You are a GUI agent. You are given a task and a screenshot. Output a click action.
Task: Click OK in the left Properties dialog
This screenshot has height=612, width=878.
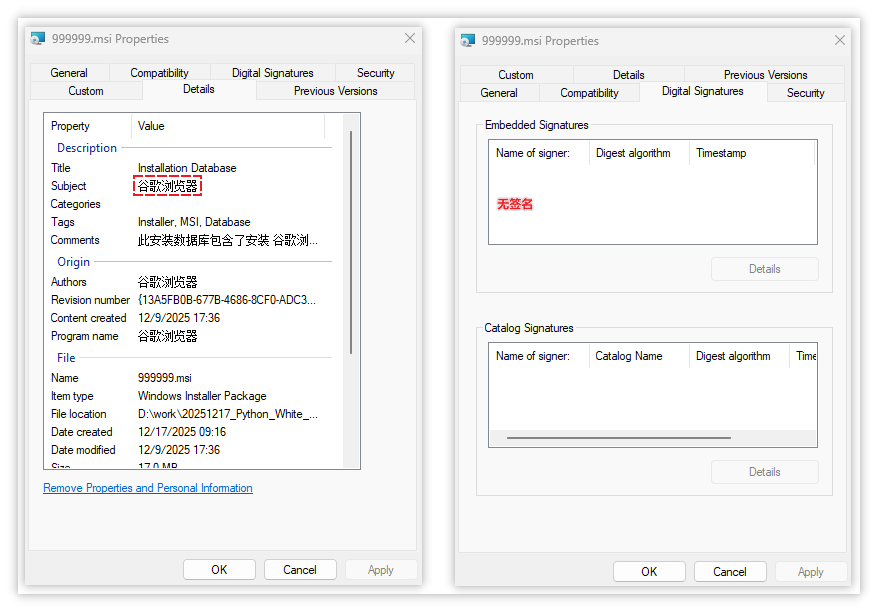(x=219, y=569)
